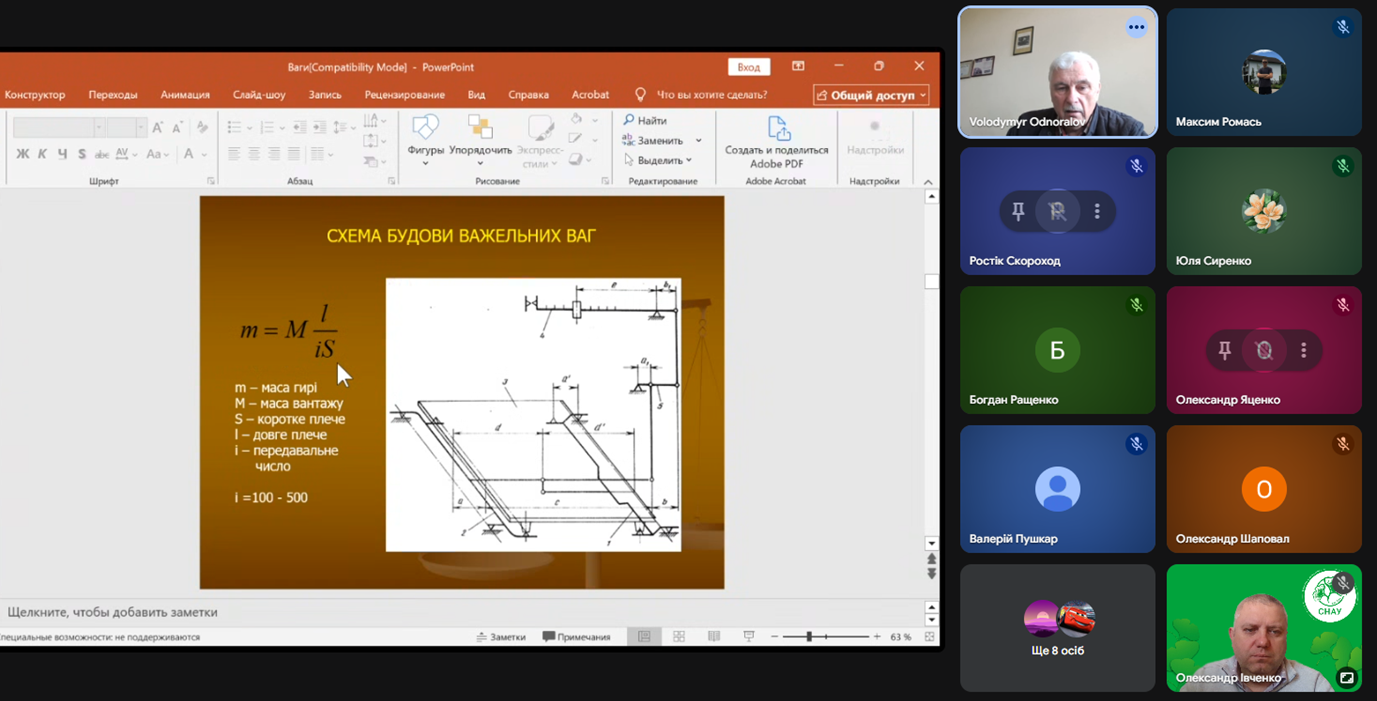This screenshot has width=1377, height=701.
Task: Toggle bold Ж formatting
Action: tap(22, 154)
